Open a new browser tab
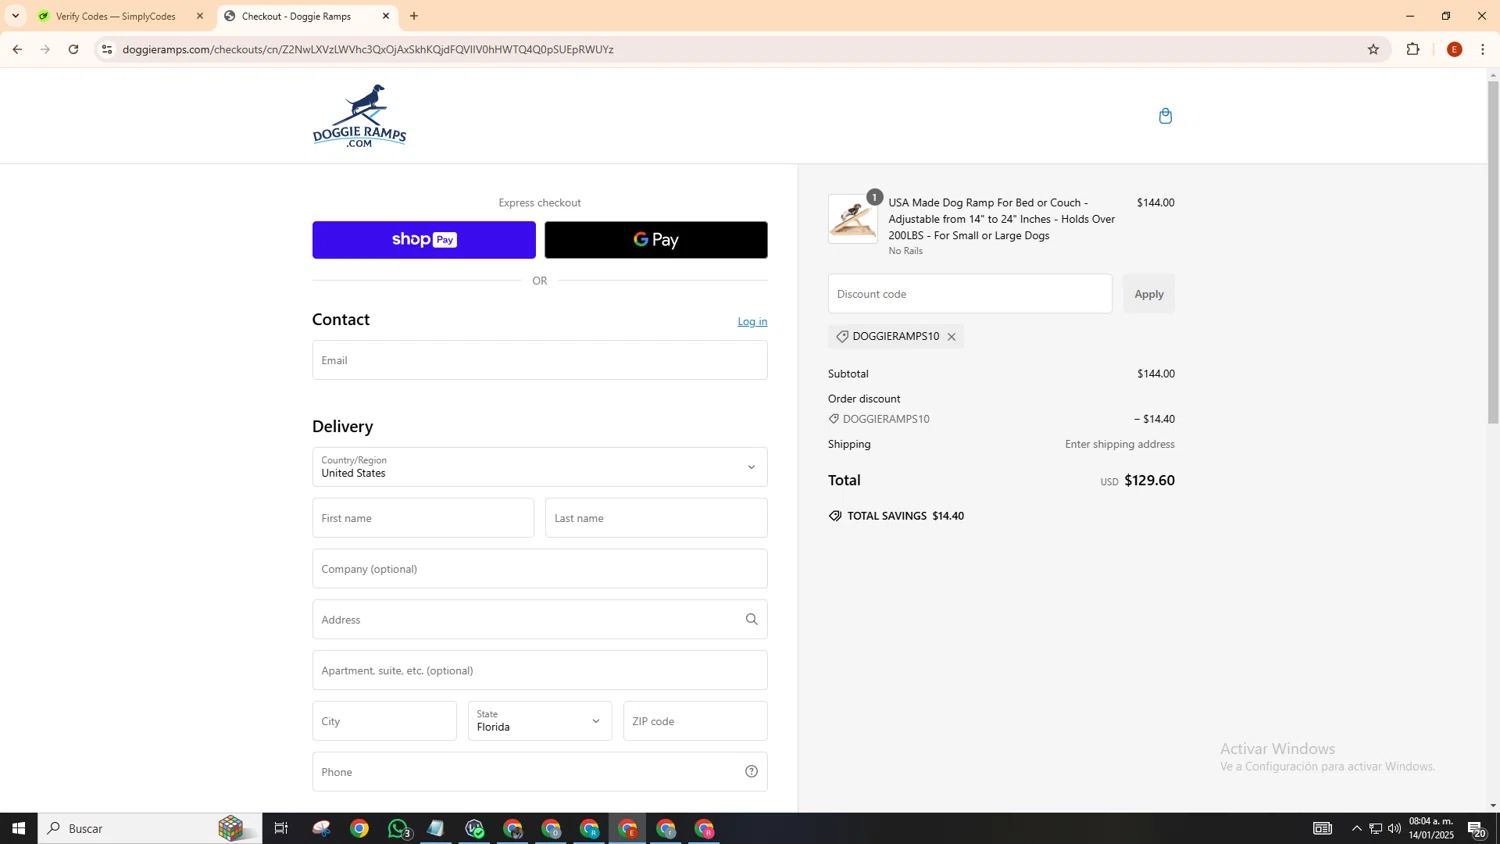The height and width of the screenshot is (844, 1500). pos(414,16)
